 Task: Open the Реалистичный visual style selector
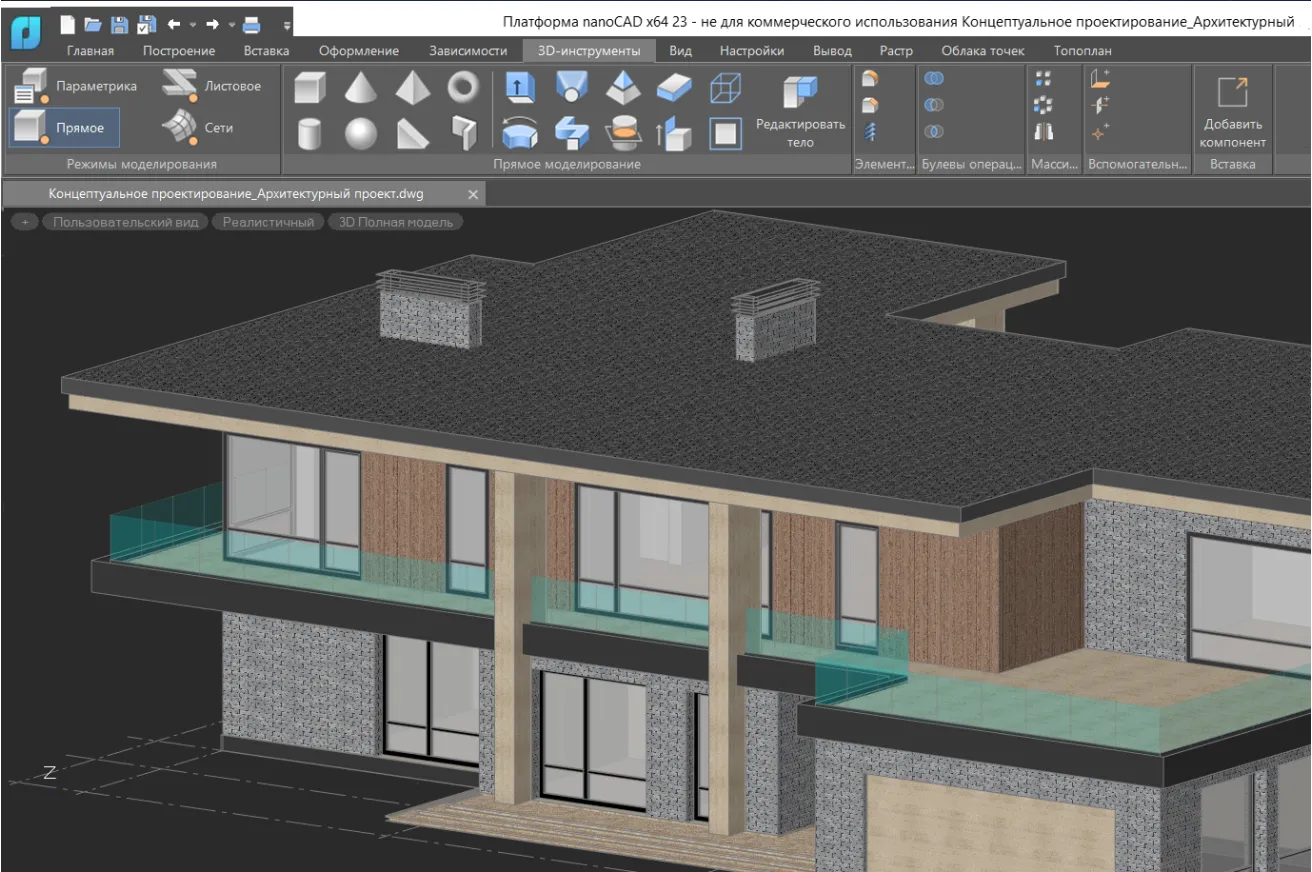268,222
